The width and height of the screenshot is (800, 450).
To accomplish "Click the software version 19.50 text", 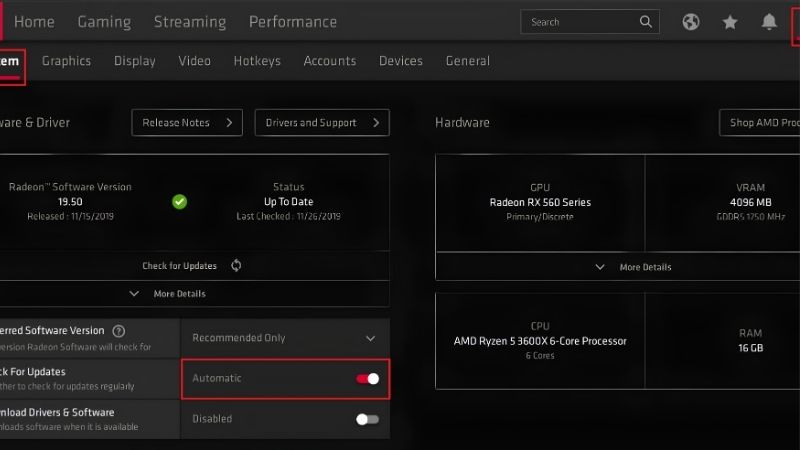I will pyautogui.click(x=70, y=202).
